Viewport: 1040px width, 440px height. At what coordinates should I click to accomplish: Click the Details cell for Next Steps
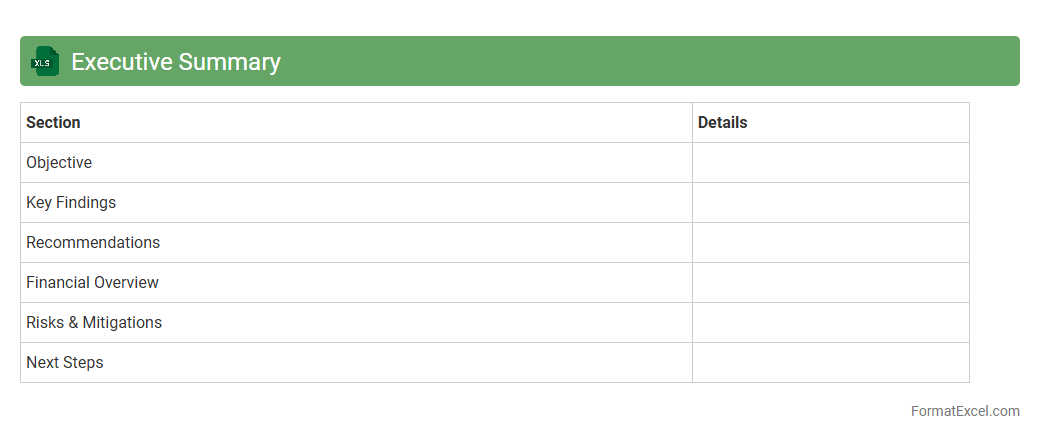tap(830, 363)
